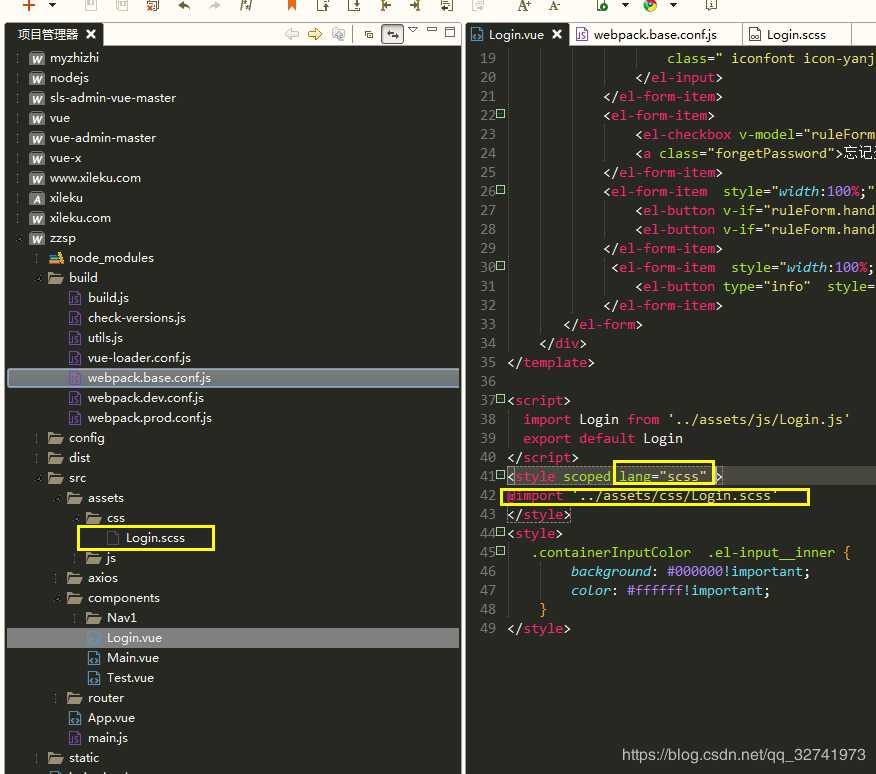The width and height of the screenshot is (876, 774).
Task: Switch to the webpack.base.conf.js tab
Action: pyautogui.click(x=655, y=35)
